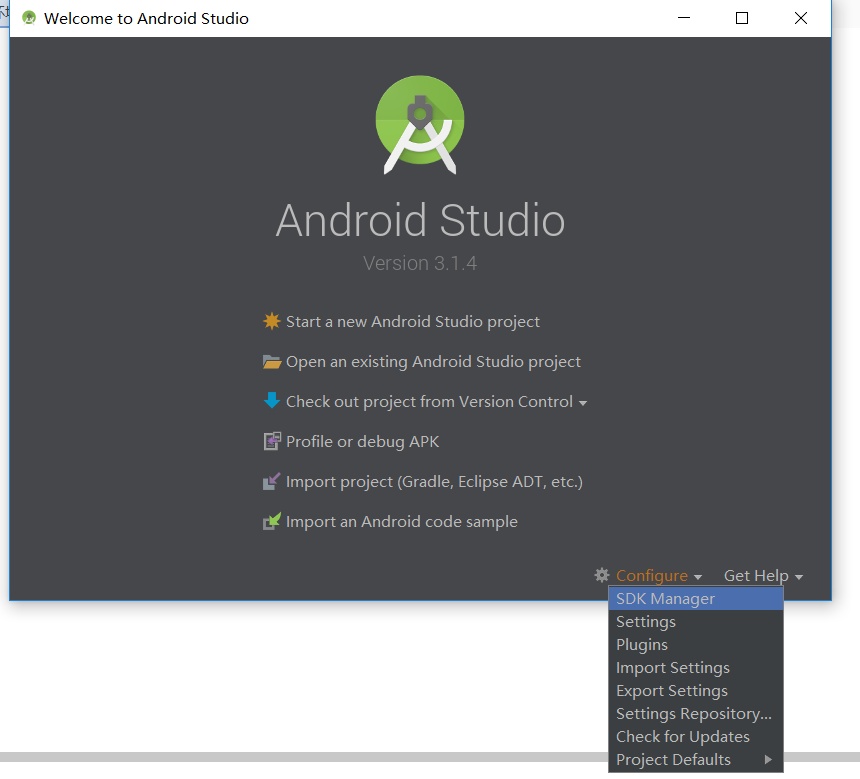This screenshot has width=860, height=779.
Task: Choose Import Settings menu entry
Action: click(x=695, y=668)
